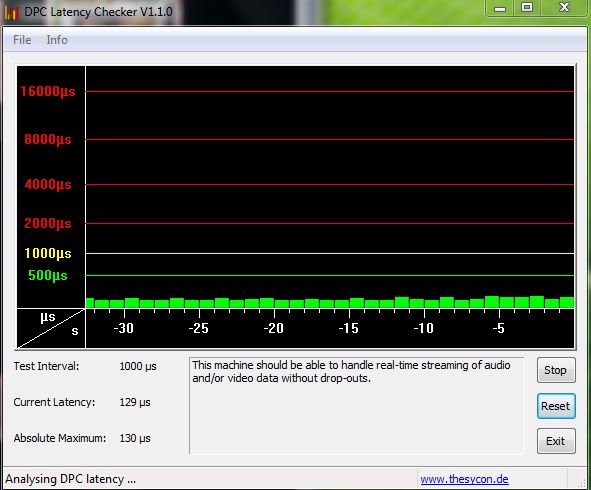Click the yellow 1000µs threshold line label
The height and width of the screenshot is (490, 591).
click(x=48, y=253)
